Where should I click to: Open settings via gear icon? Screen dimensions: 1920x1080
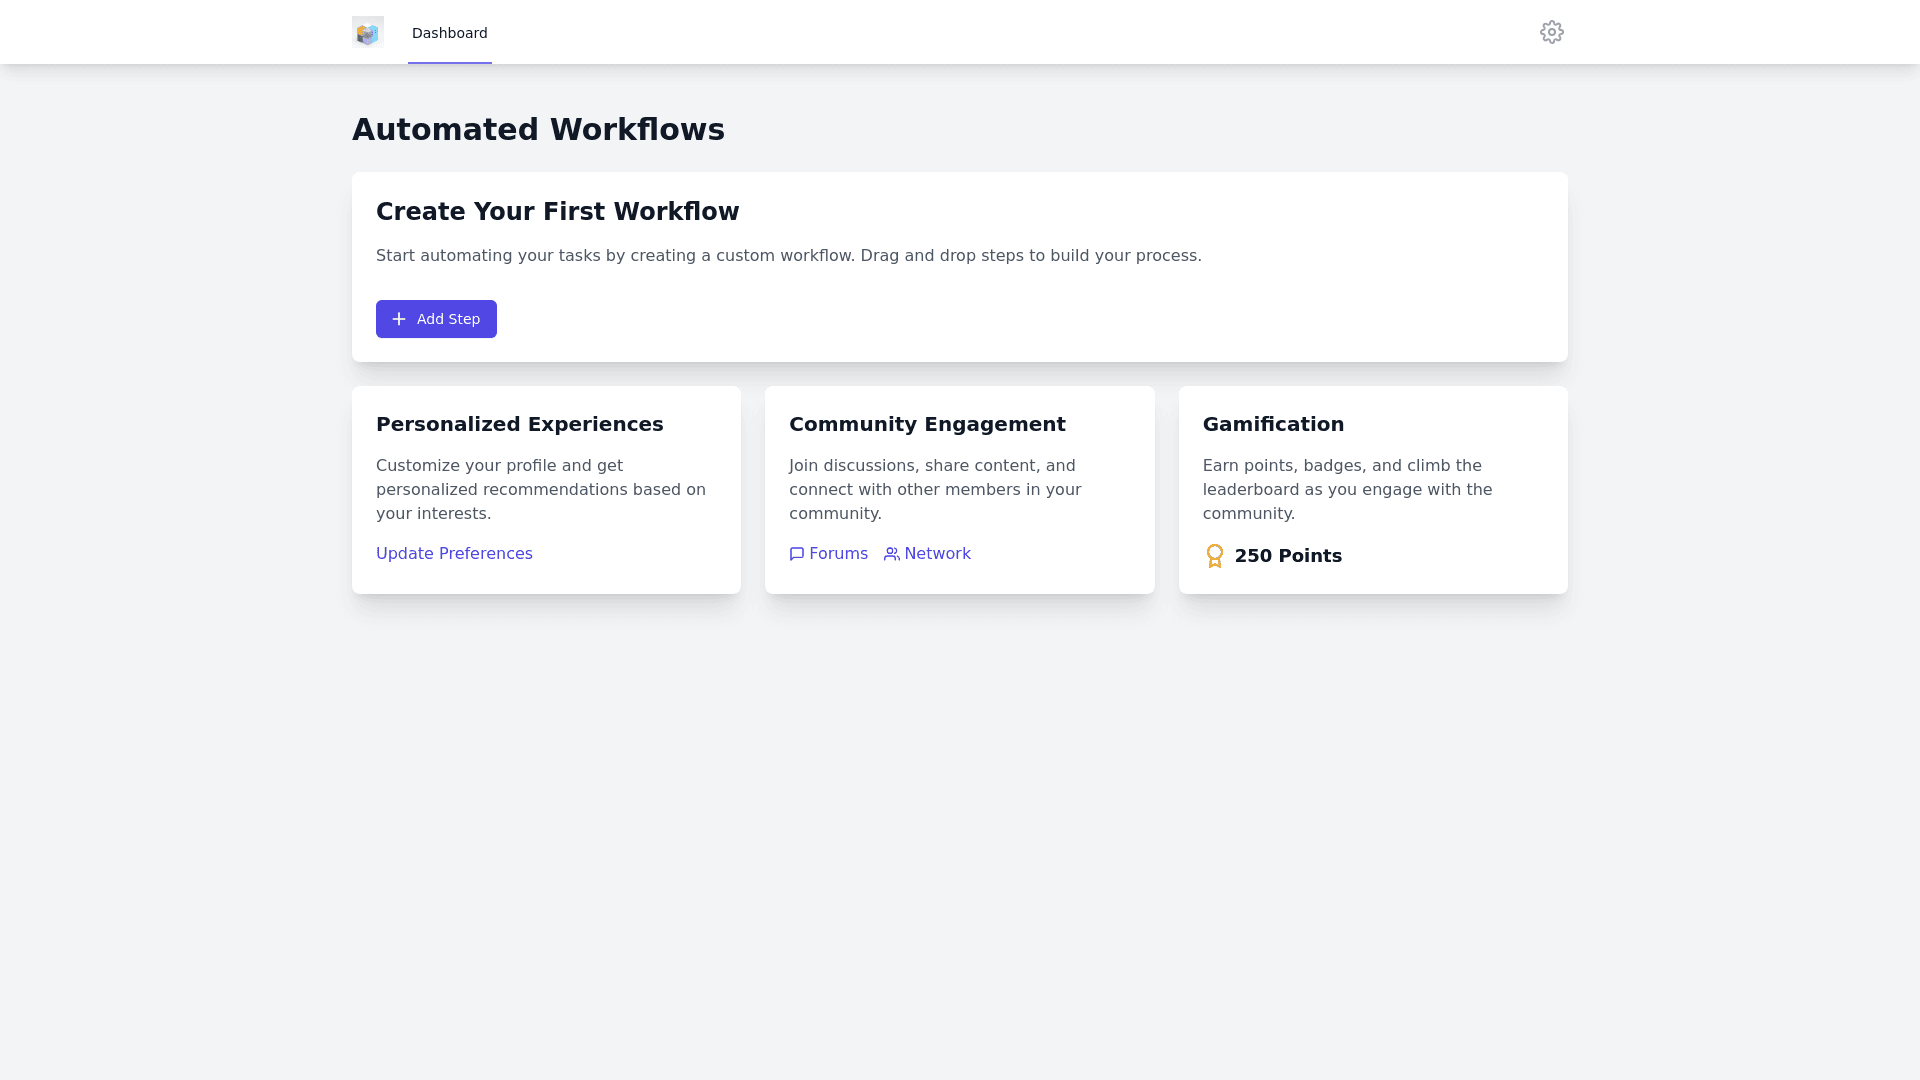(1551, 32)
